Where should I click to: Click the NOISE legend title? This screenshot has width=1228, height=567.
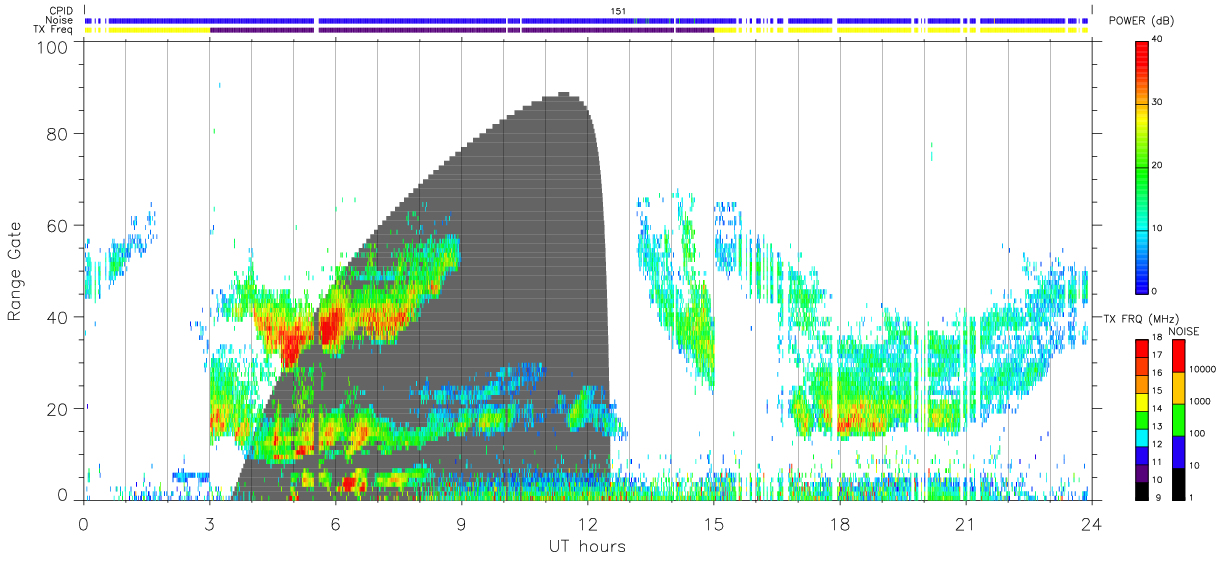pyautogui.click(x=1184, y=331)
